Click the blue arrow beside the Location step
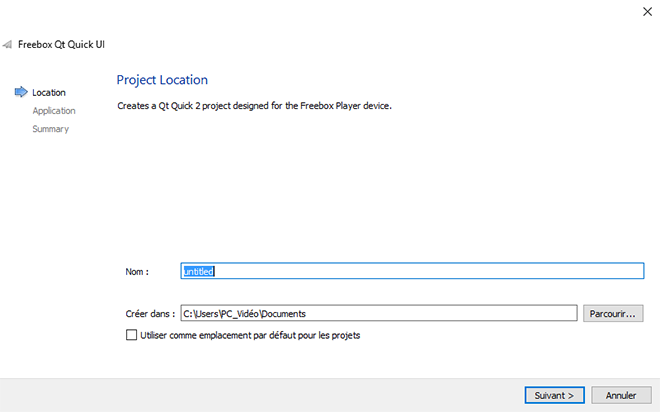The height and width of the screenshot is (412, 660). click(x=21, y=93)
